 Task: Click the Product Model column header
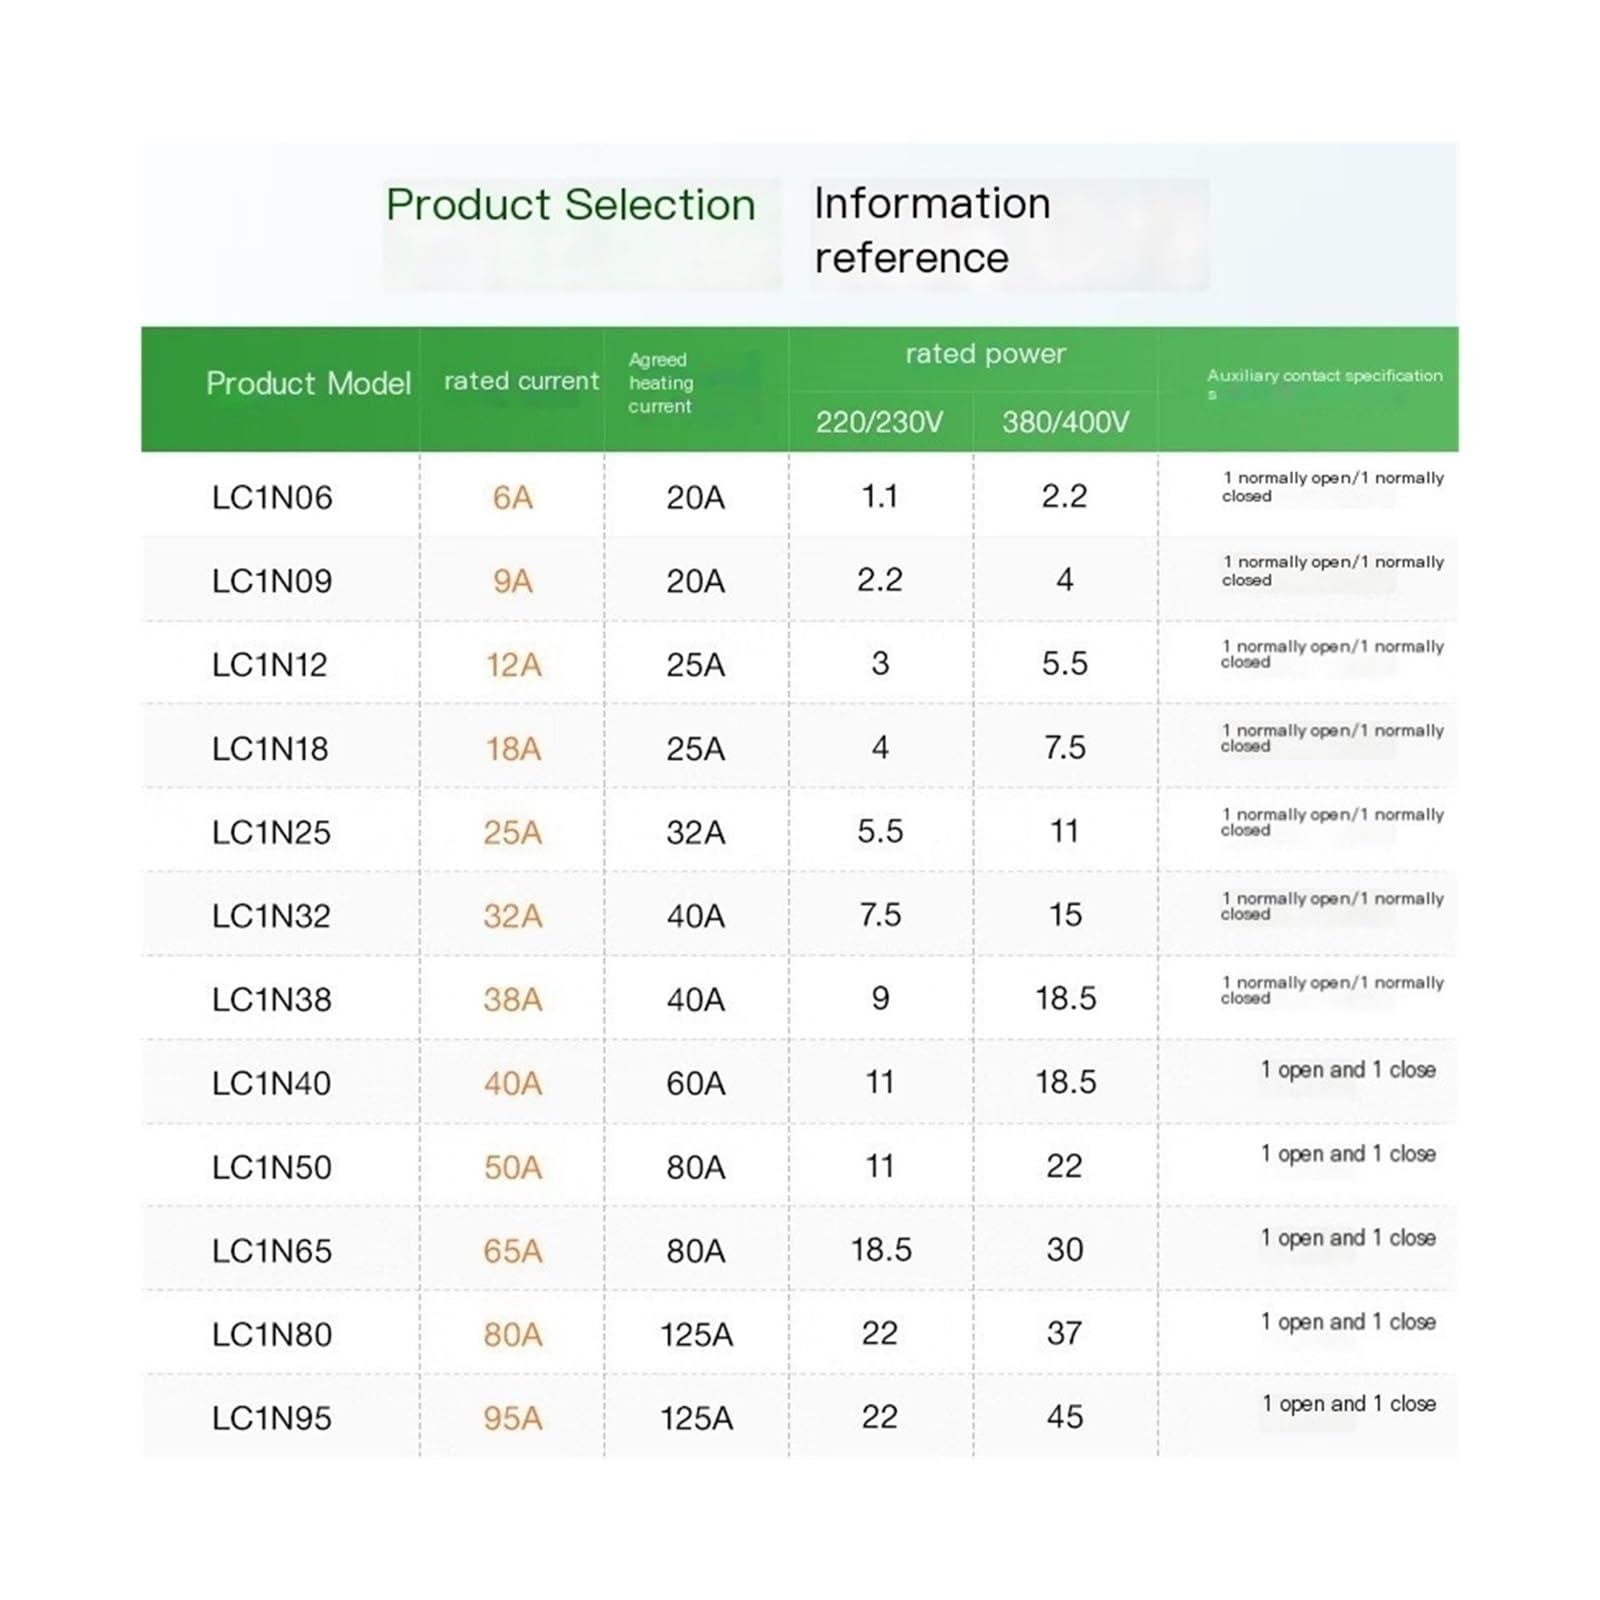pyautogui.click(x=308, y=383)
